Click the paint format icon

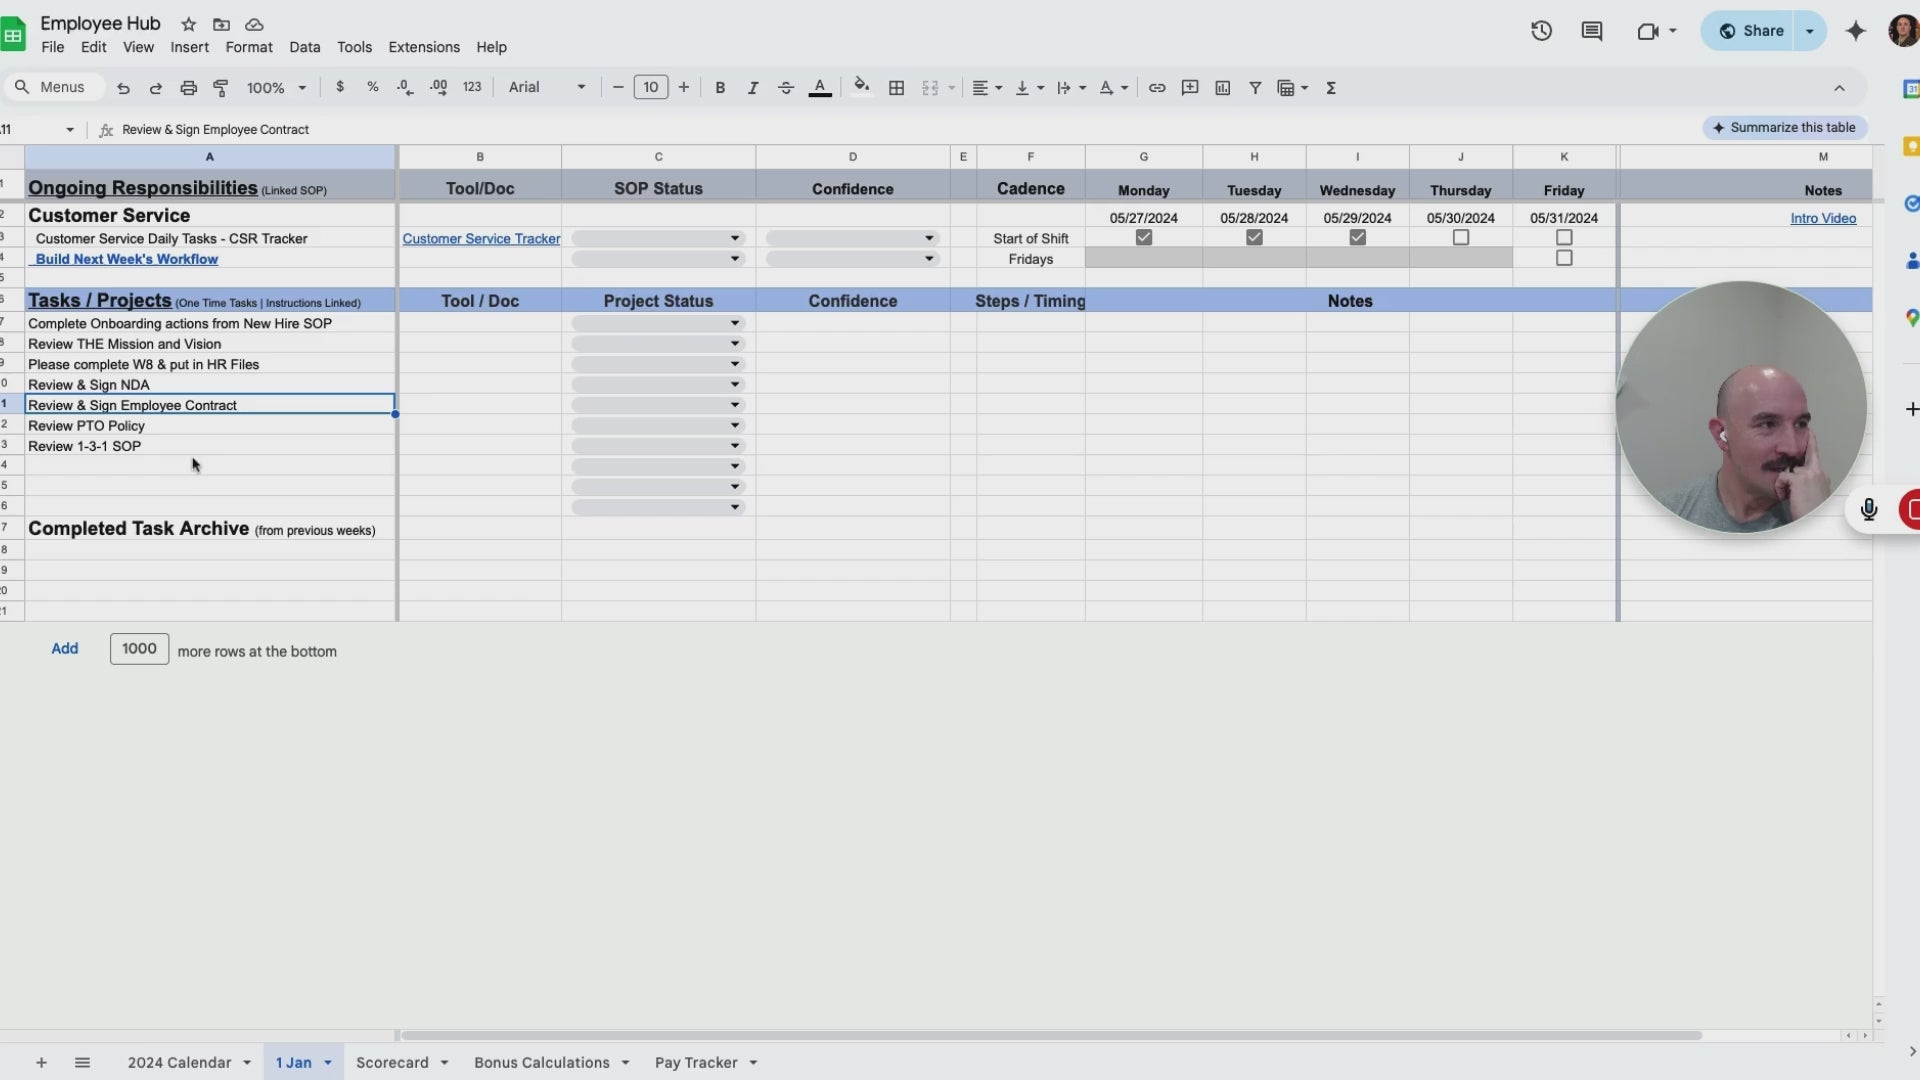221,88
